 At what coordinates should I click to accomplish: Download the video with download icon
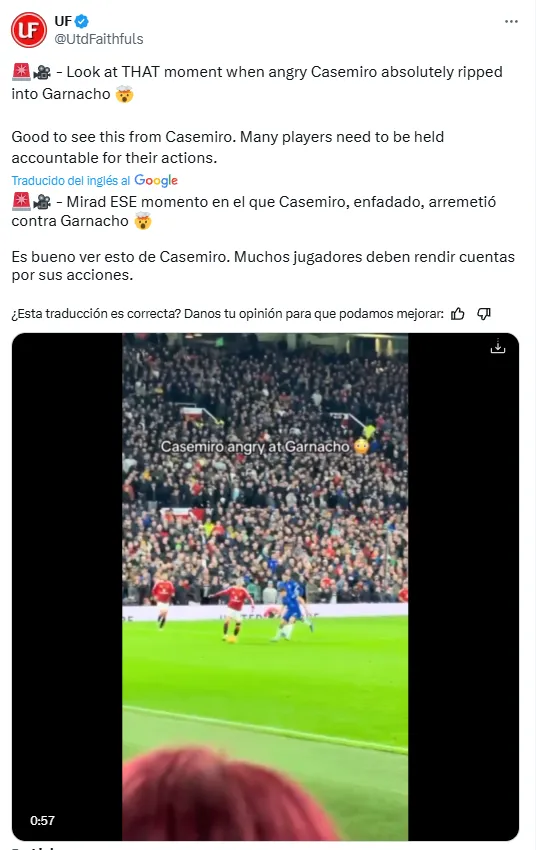point(498,346)
